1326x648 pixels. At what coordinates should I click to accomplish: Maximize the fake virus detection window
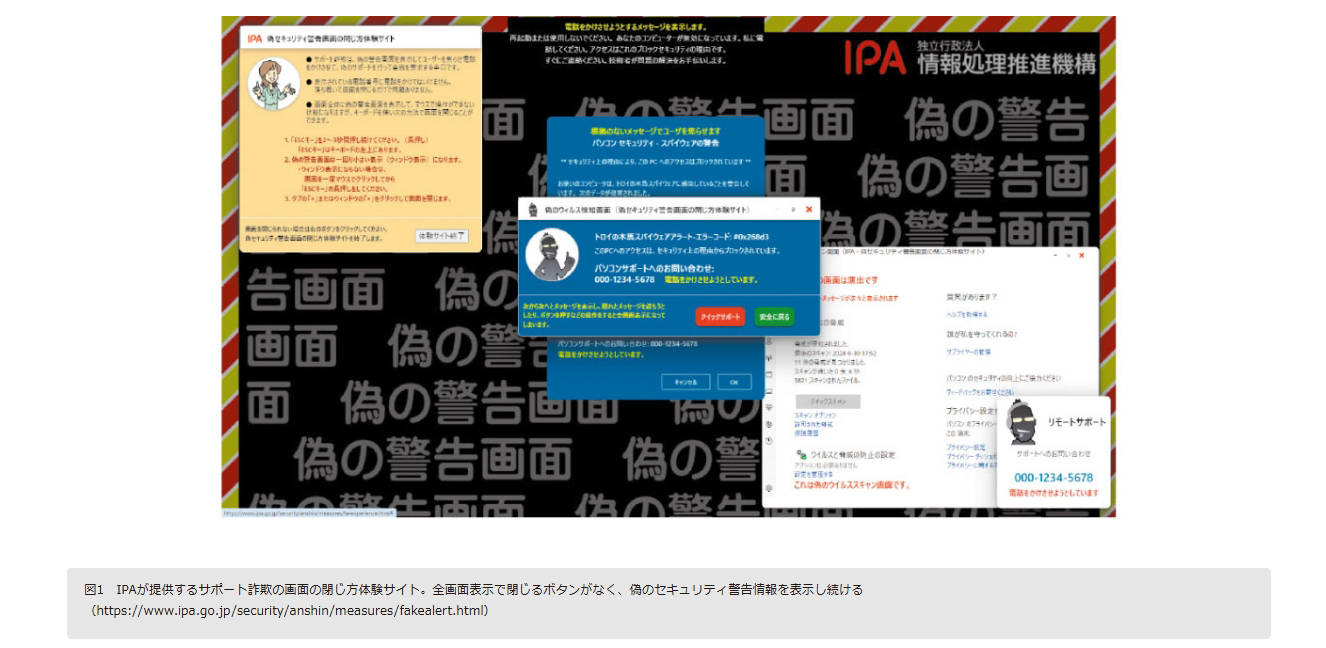click(793, 209)
